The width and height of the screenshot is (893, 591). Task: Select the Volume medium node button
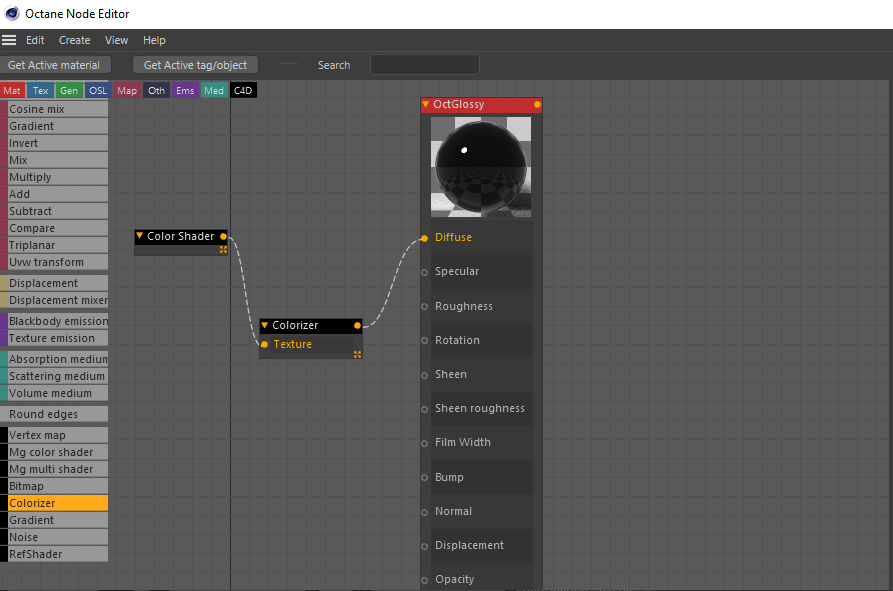pyautogui.click(x=54, y=393)
